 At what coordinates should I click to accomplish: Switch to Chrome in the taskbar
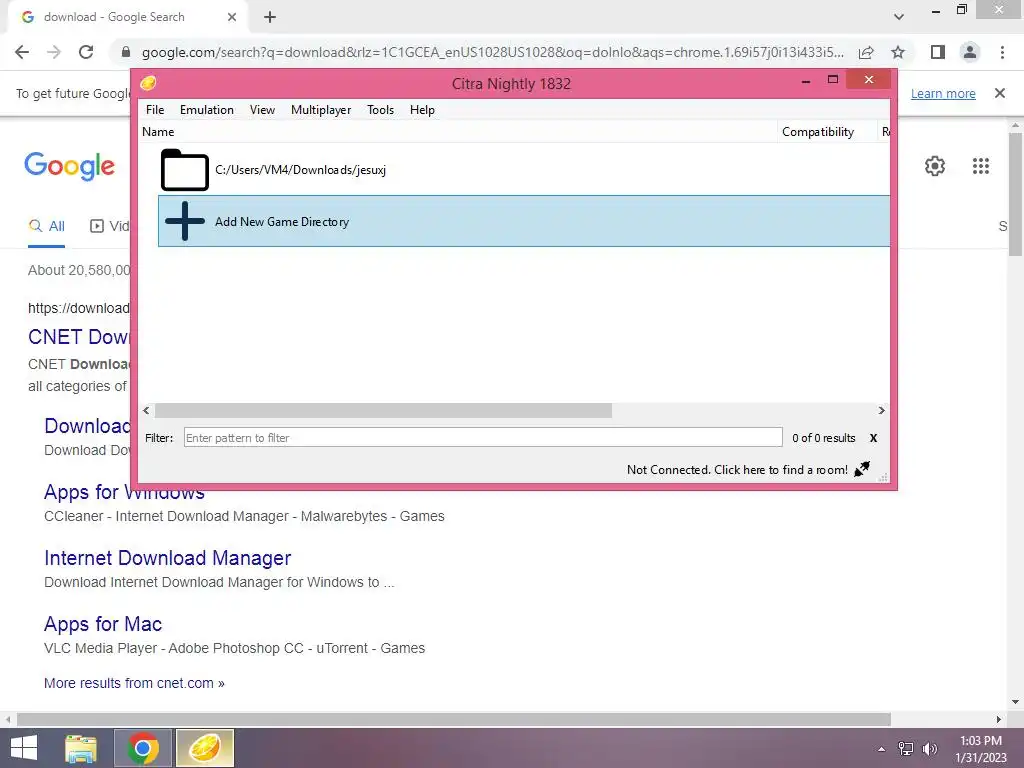point(143,748)
